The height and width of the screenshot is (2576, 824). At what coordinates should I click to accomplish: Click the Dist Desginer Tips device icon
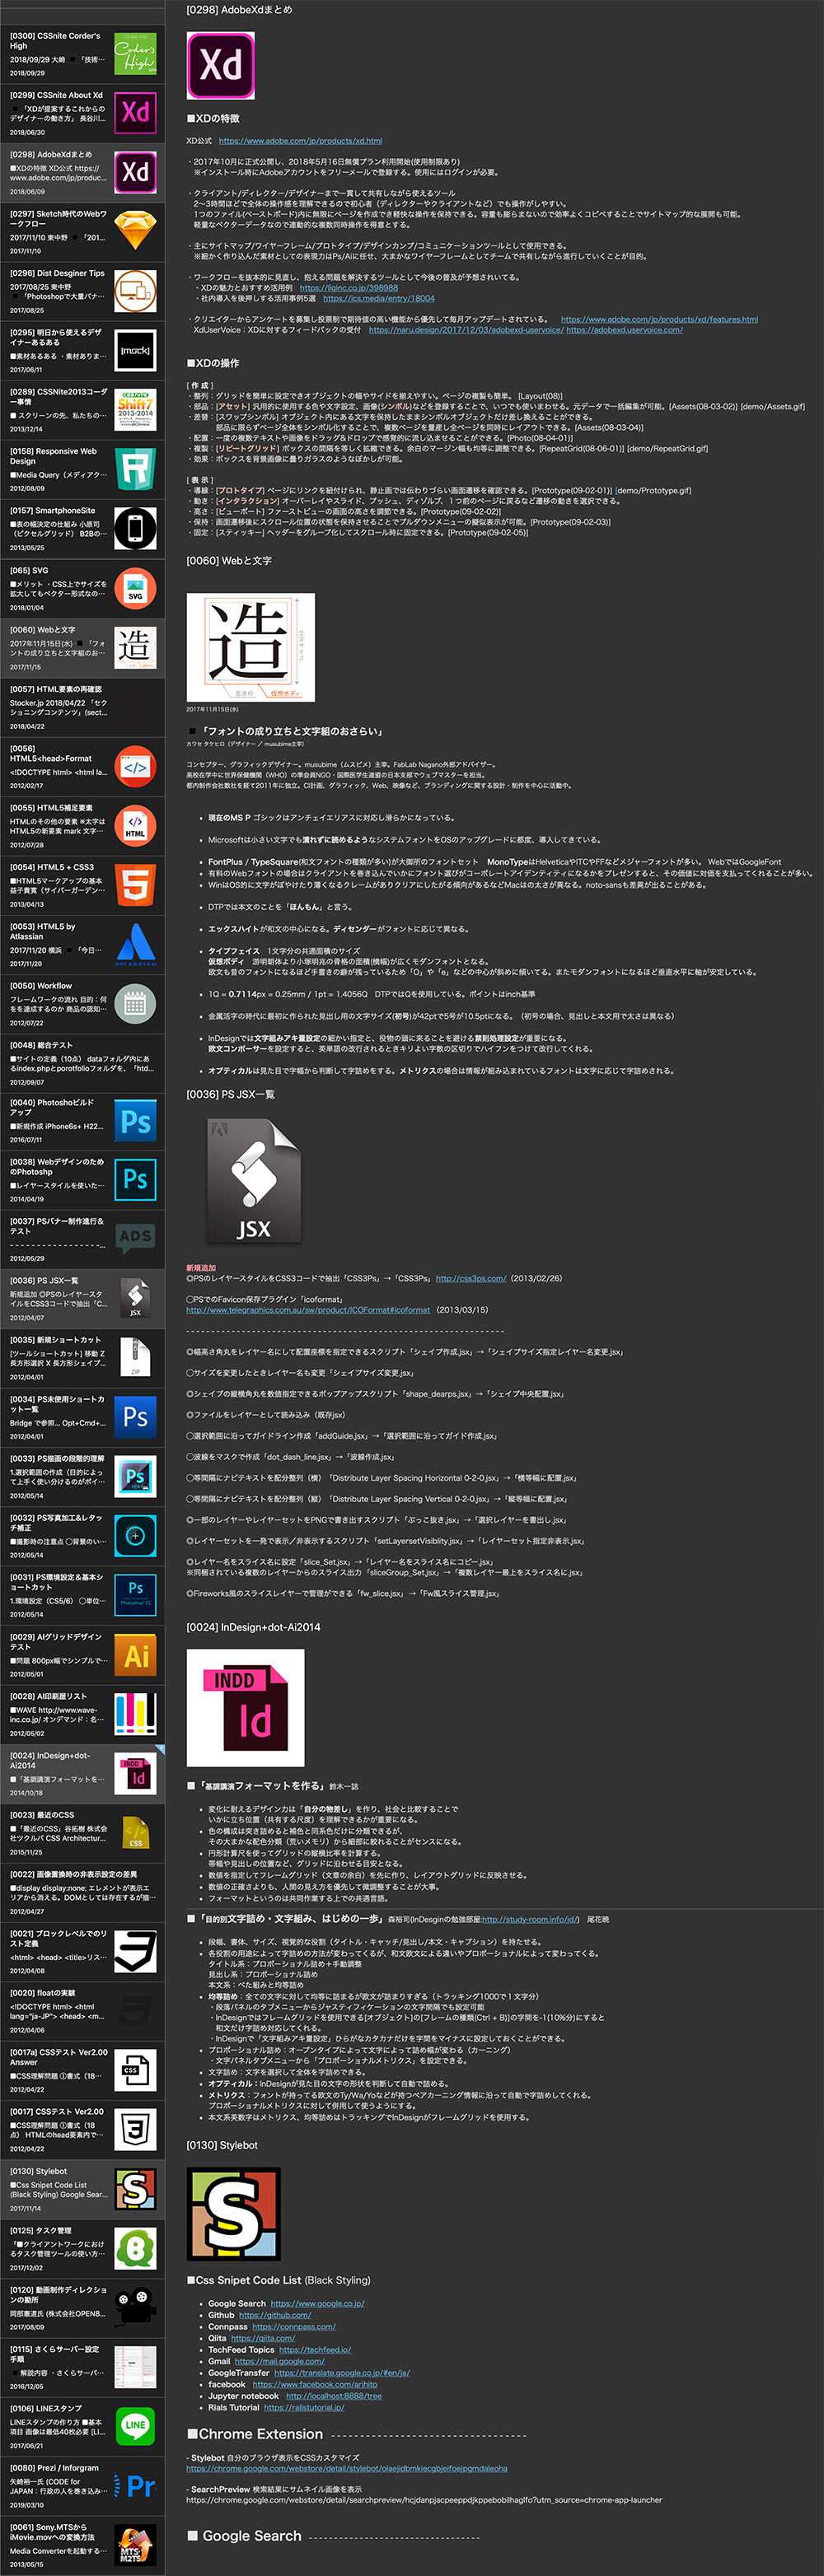135,291
